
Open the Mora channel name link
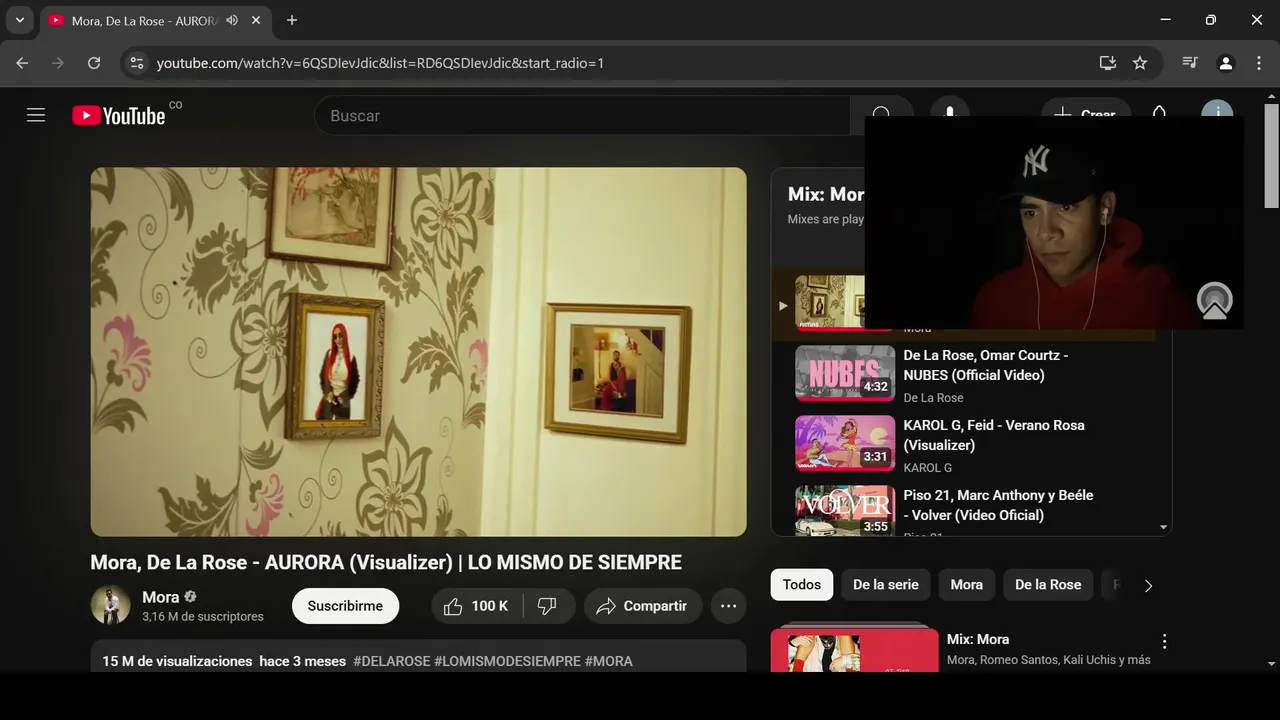(x=160, y=597)
